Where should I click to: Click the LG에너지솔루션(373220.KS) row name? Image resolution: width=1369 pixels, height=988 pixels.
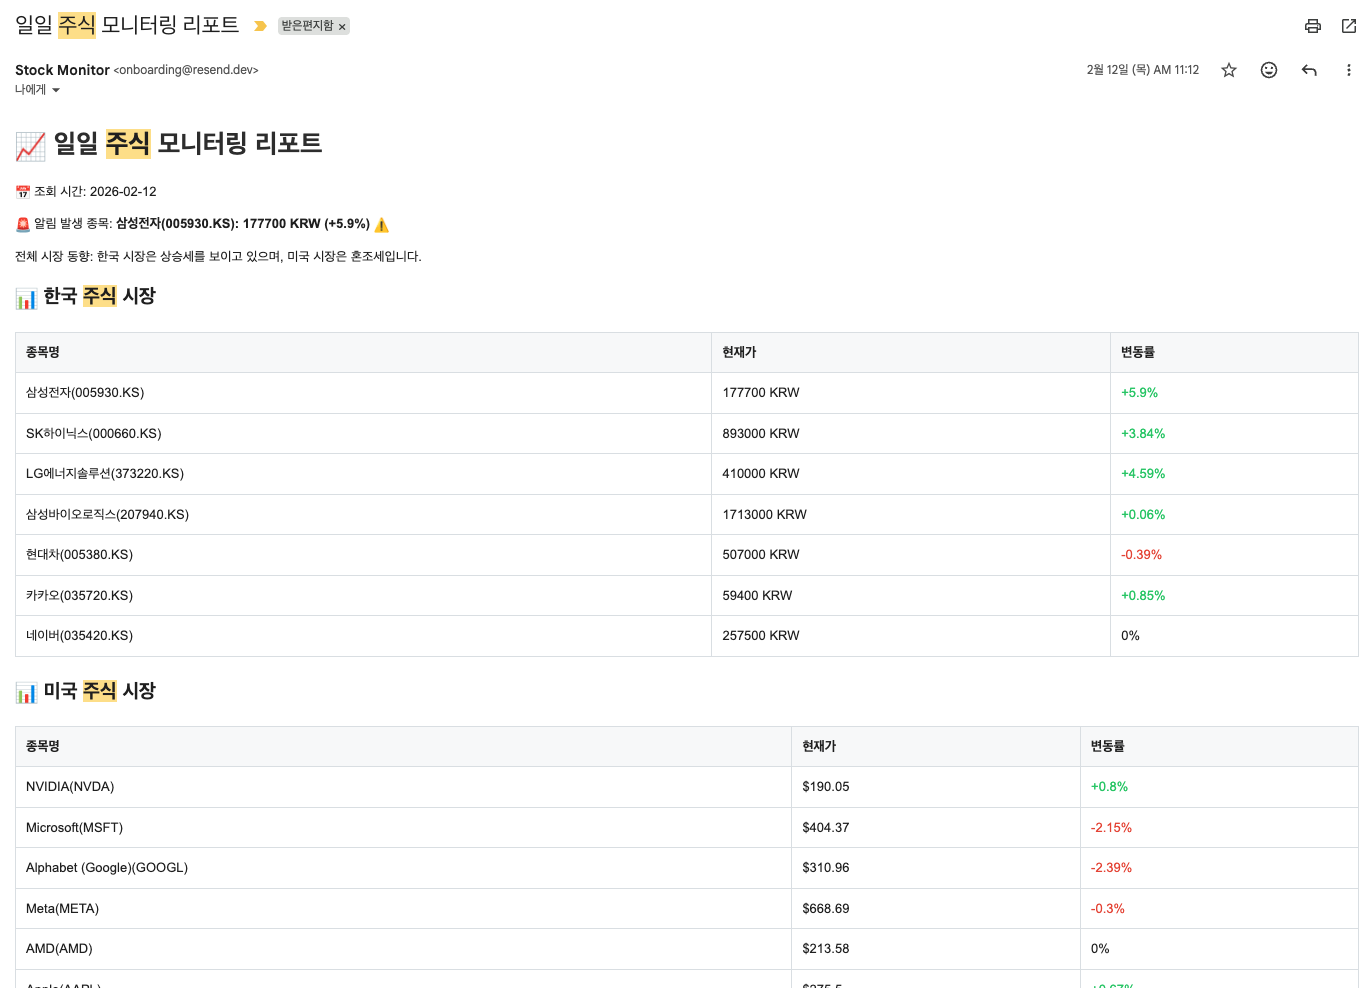(105, 474)
